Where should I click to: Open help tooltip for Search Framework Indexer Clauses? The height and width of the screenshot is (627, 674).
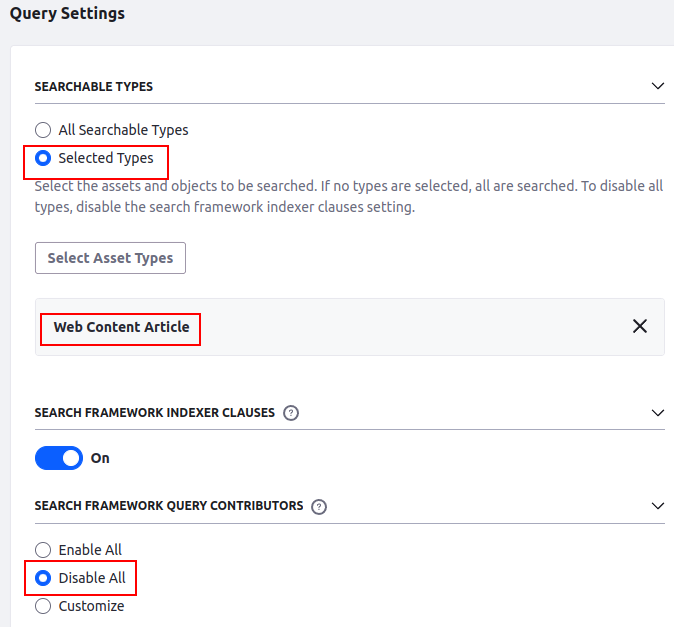291,413
